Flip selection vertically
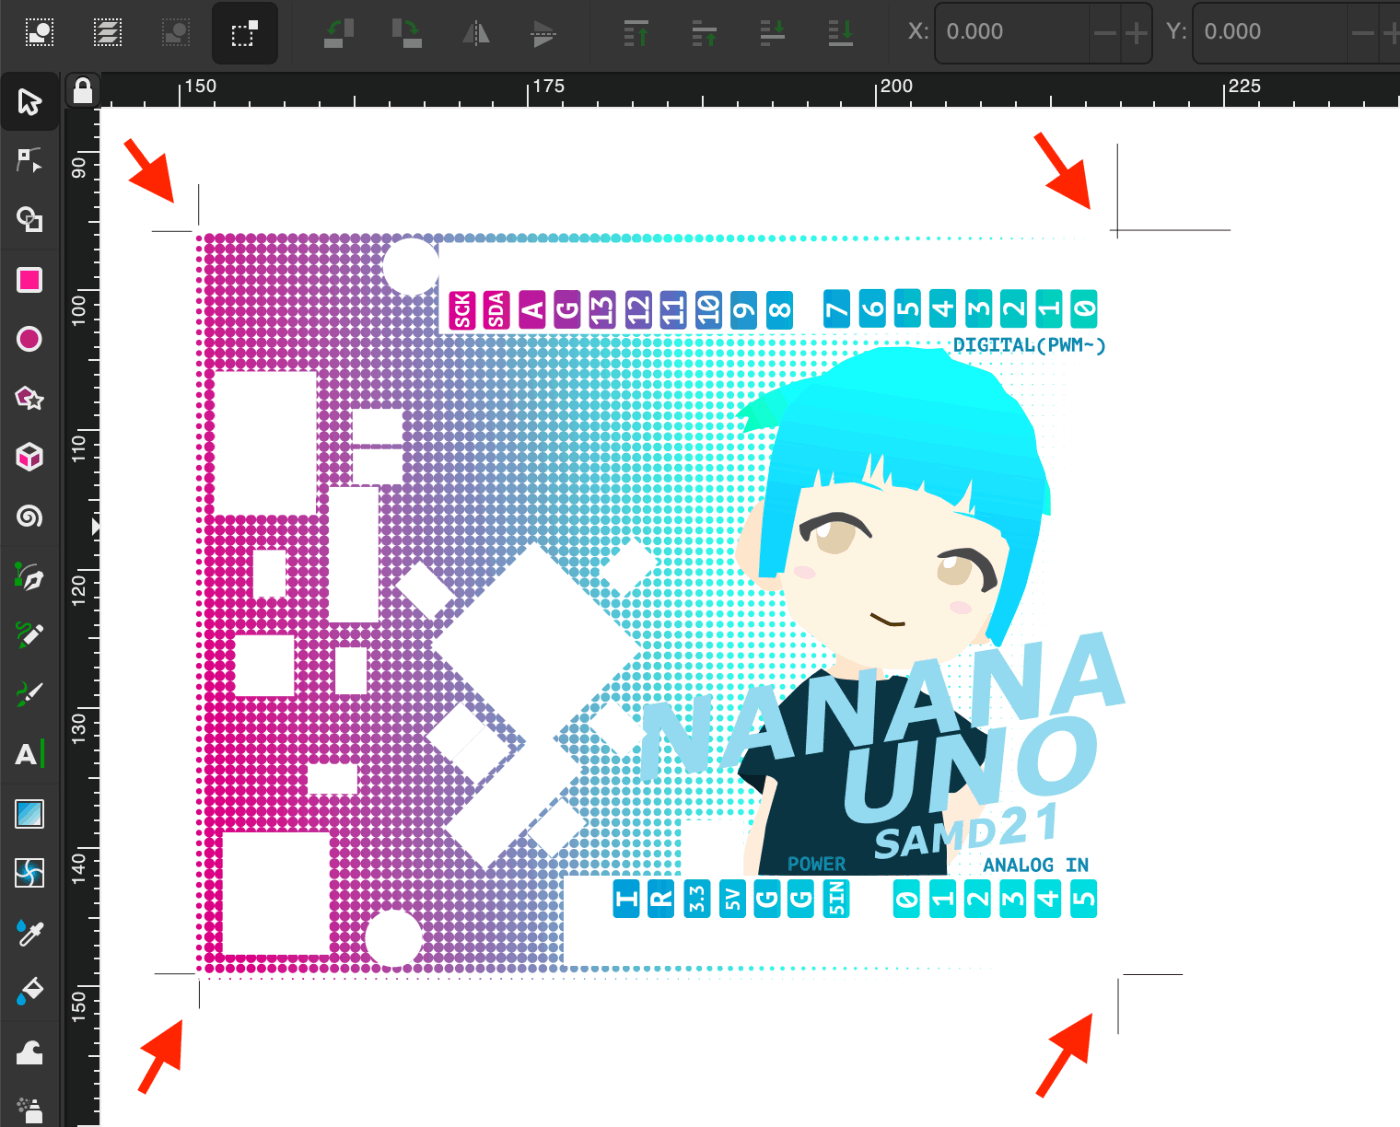This screenshot has height=1127, width=1400. [543, 33]
